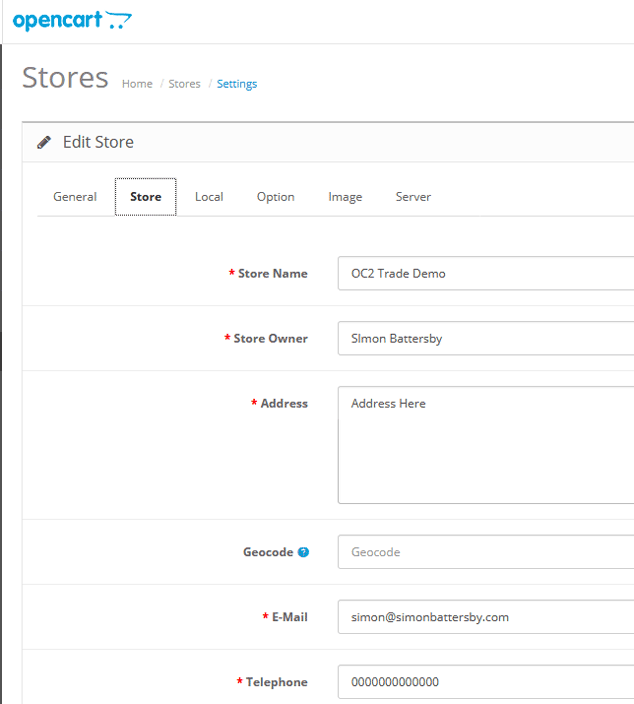Focus the empty Geocode field
The height and width of the screenshot is (704, 634).
pyautogui.click(x=486, y=552)
